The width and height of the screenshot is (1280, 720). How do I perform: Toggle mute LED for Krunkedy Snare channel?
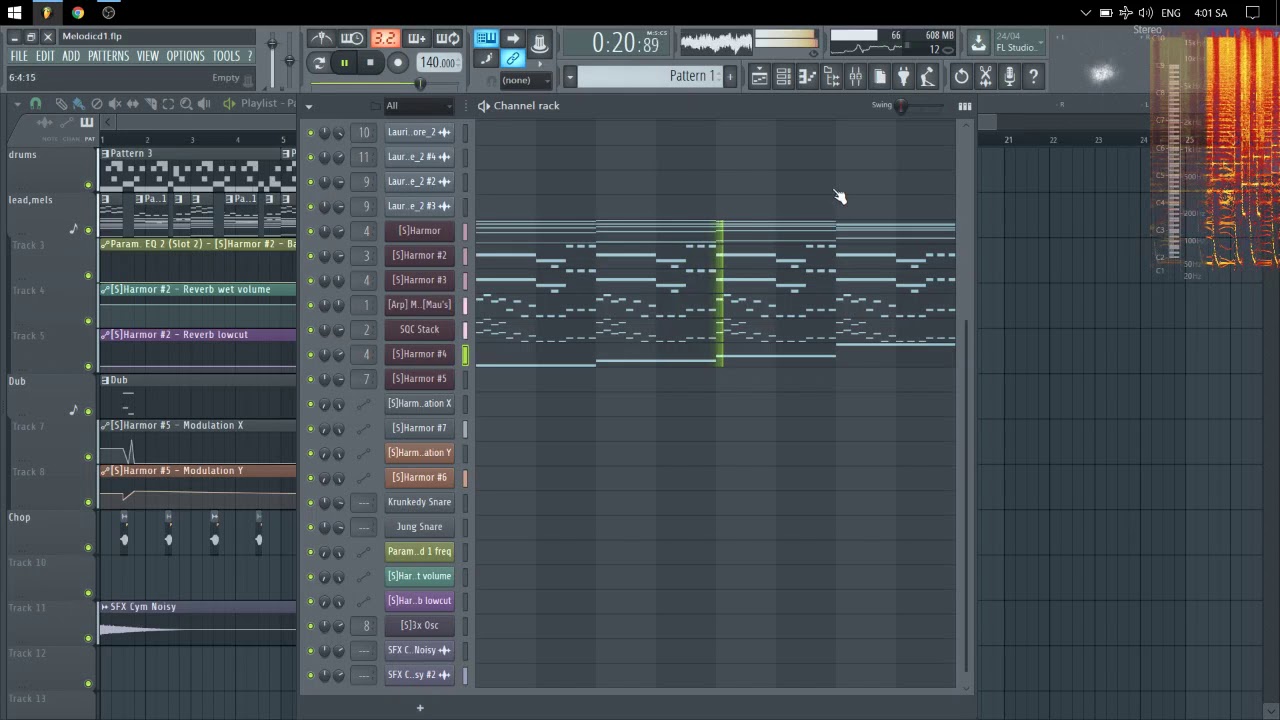(x=310, y=502)
